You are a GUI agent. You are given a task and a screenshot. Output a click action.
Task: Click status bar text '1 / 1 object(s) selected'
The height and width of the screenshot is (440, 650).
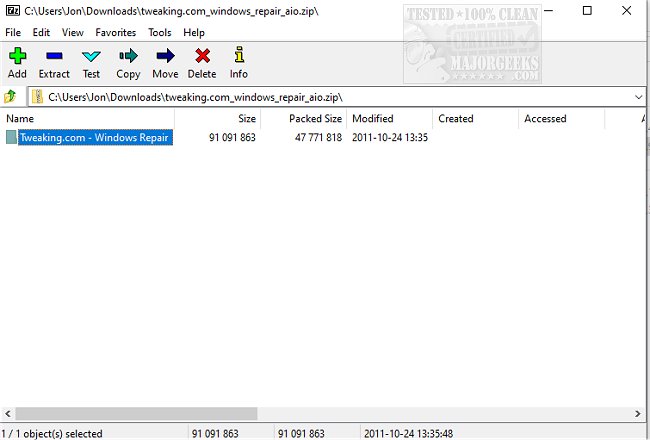tap(52, 434)
